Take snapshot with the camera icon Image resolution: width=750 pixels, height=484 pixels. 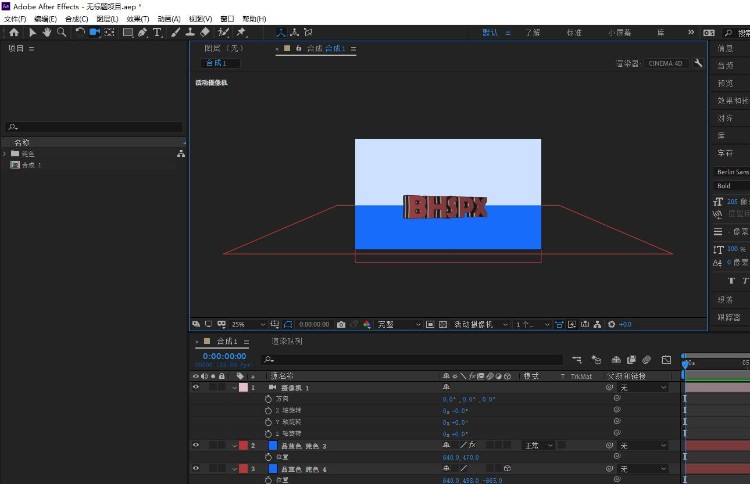[341, 324]
